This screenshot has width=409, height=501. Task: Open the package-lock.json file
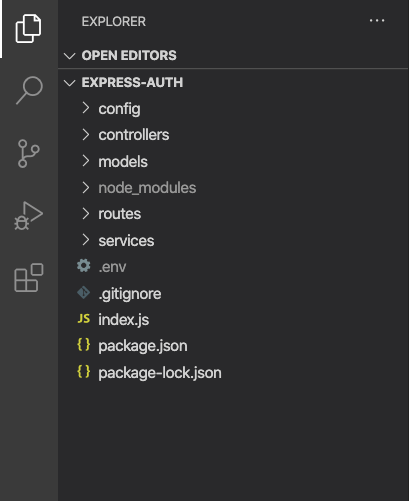[160, 373]
